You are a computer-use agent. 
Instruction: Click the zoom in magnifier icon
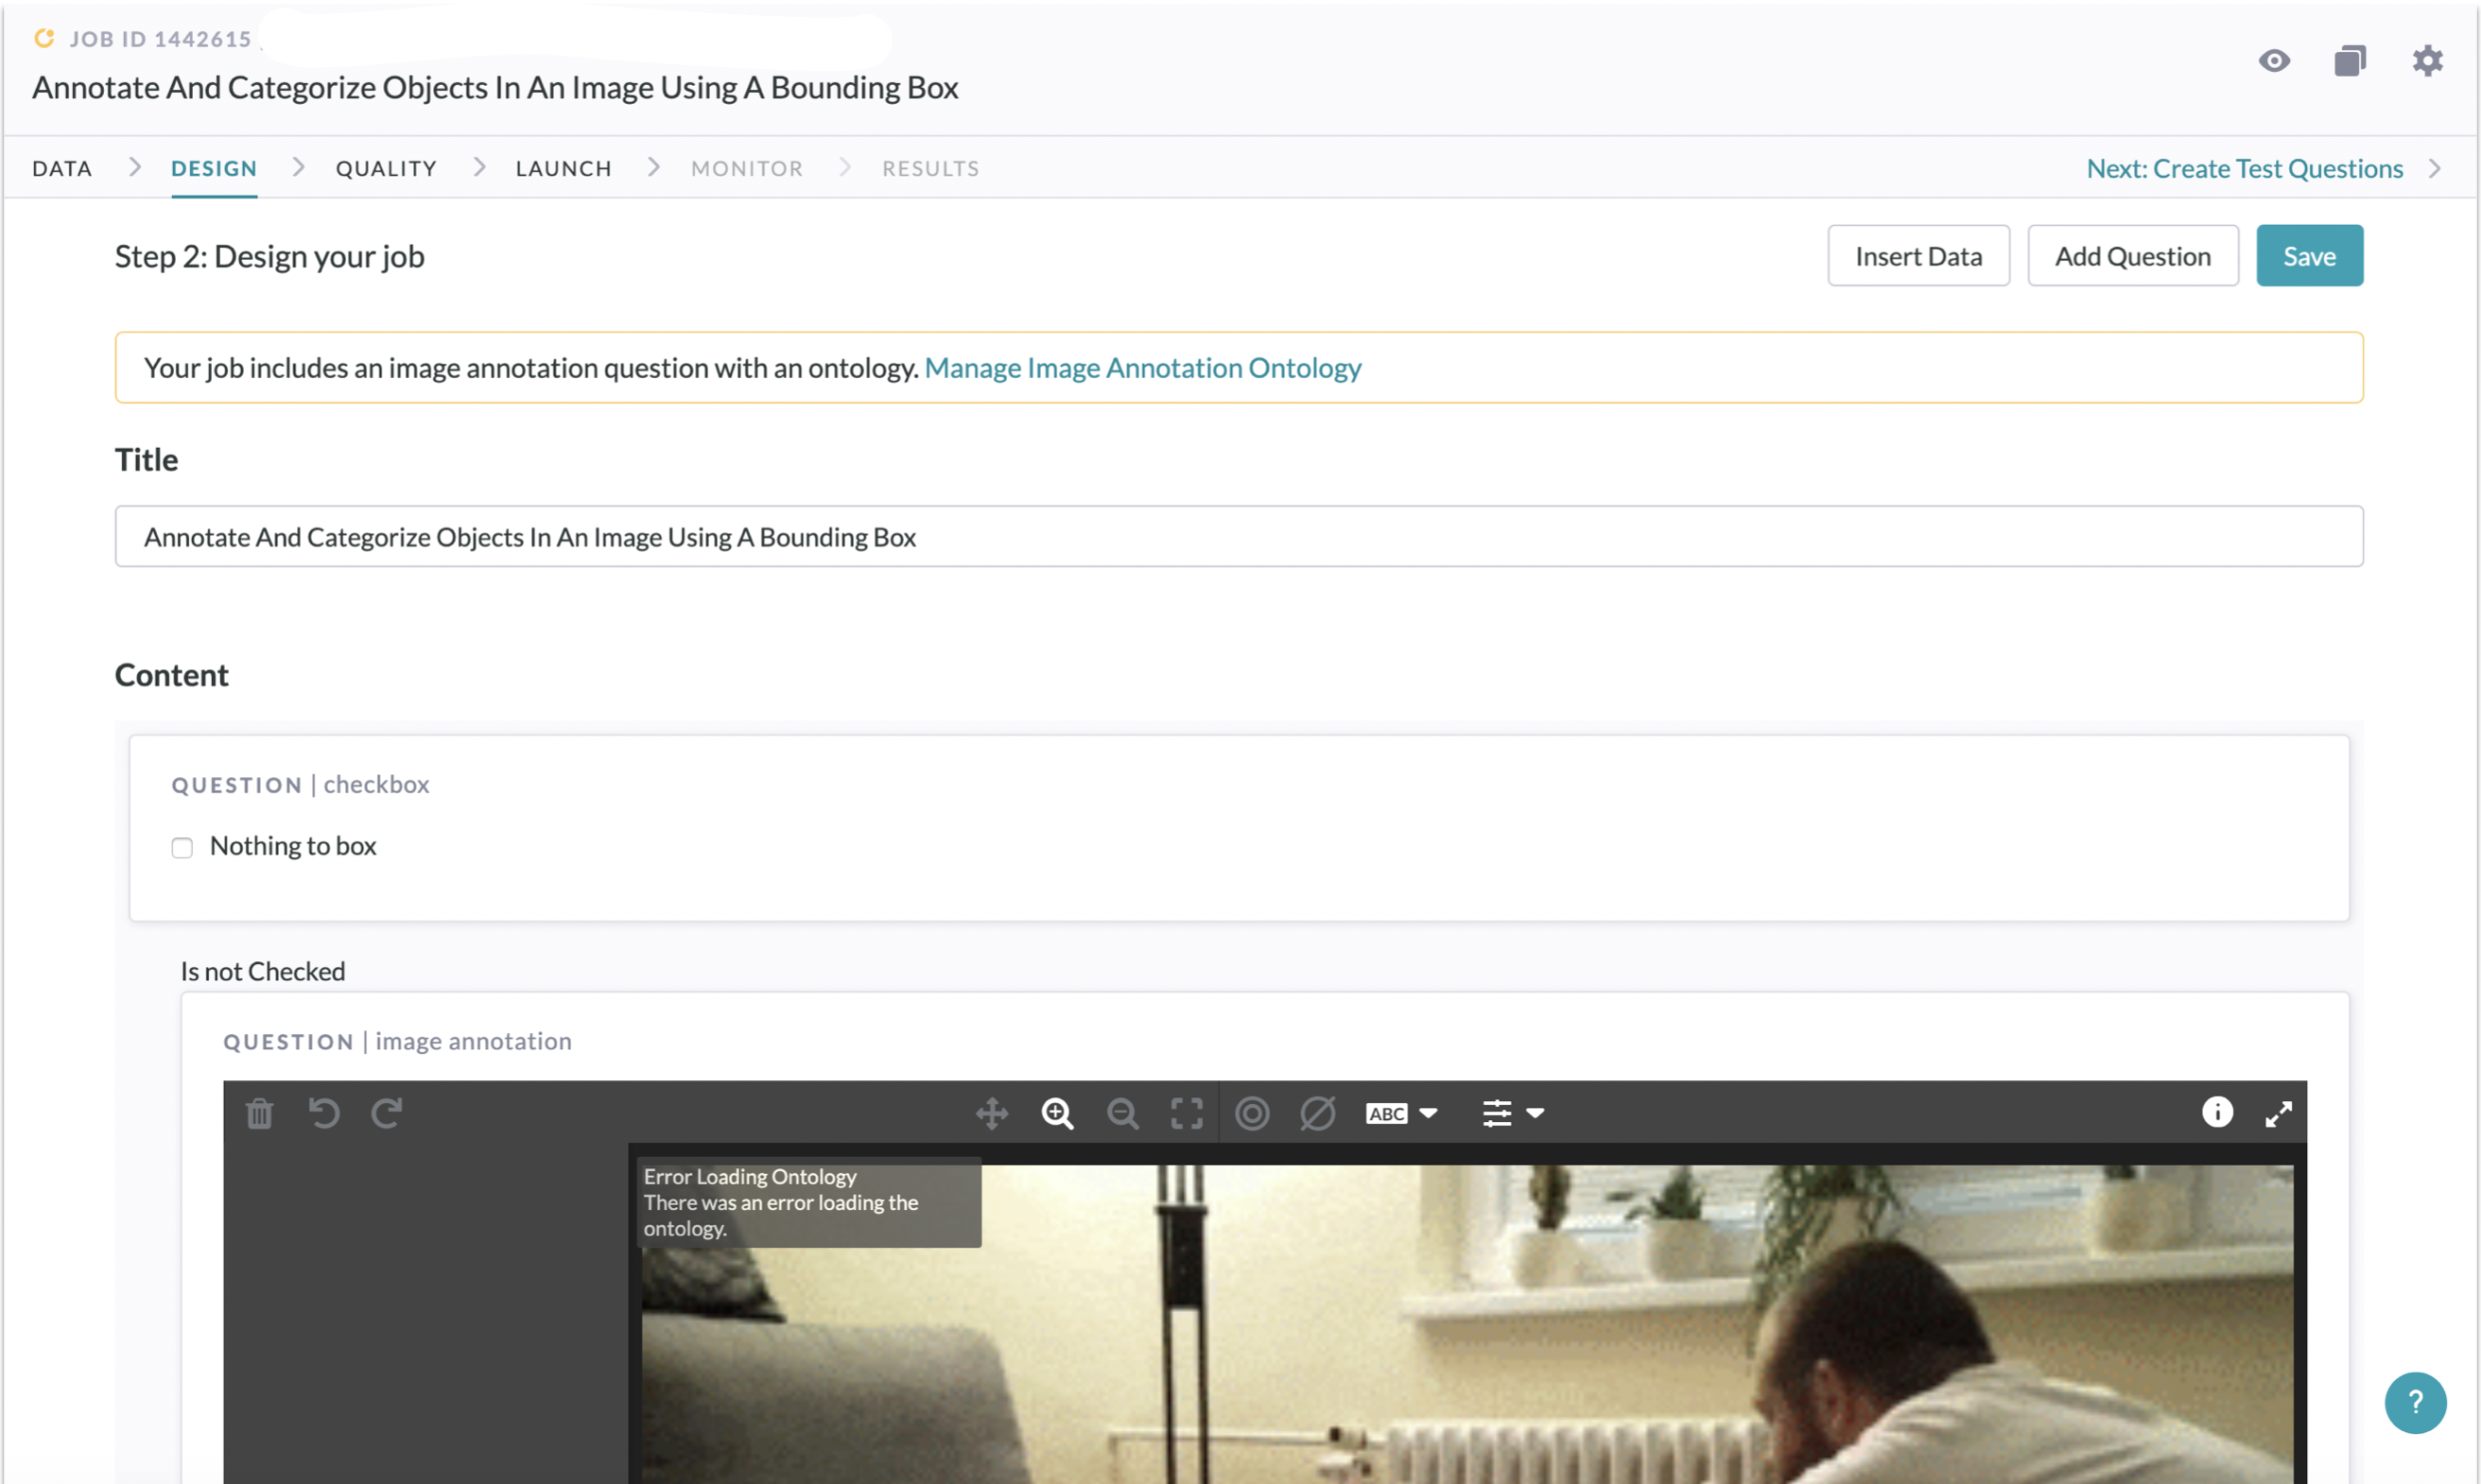(x=1057, y=1113)
